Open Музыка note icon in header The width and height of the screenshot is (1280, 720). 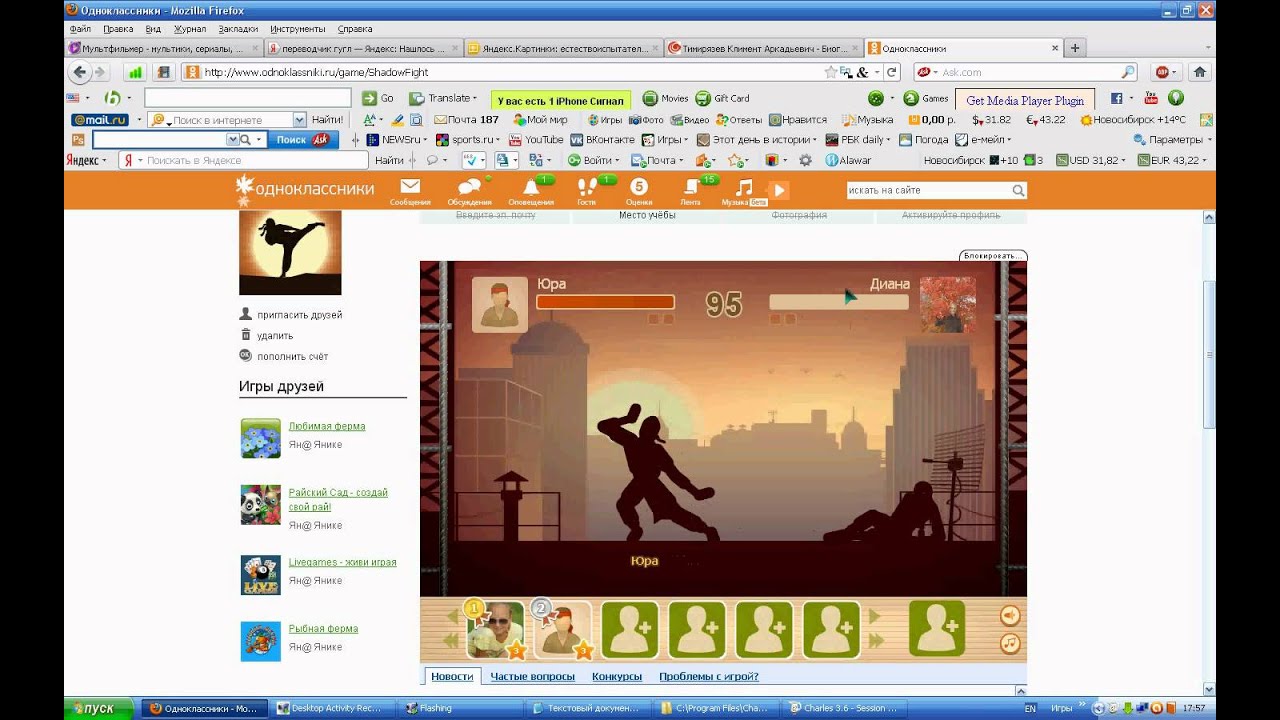pos(743,187)
